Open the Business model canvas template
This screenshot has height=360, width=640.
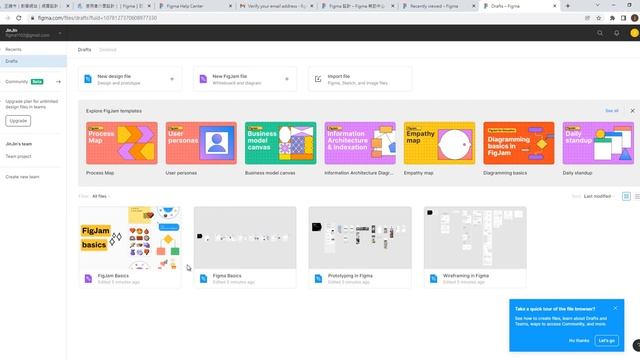(280, 143)
